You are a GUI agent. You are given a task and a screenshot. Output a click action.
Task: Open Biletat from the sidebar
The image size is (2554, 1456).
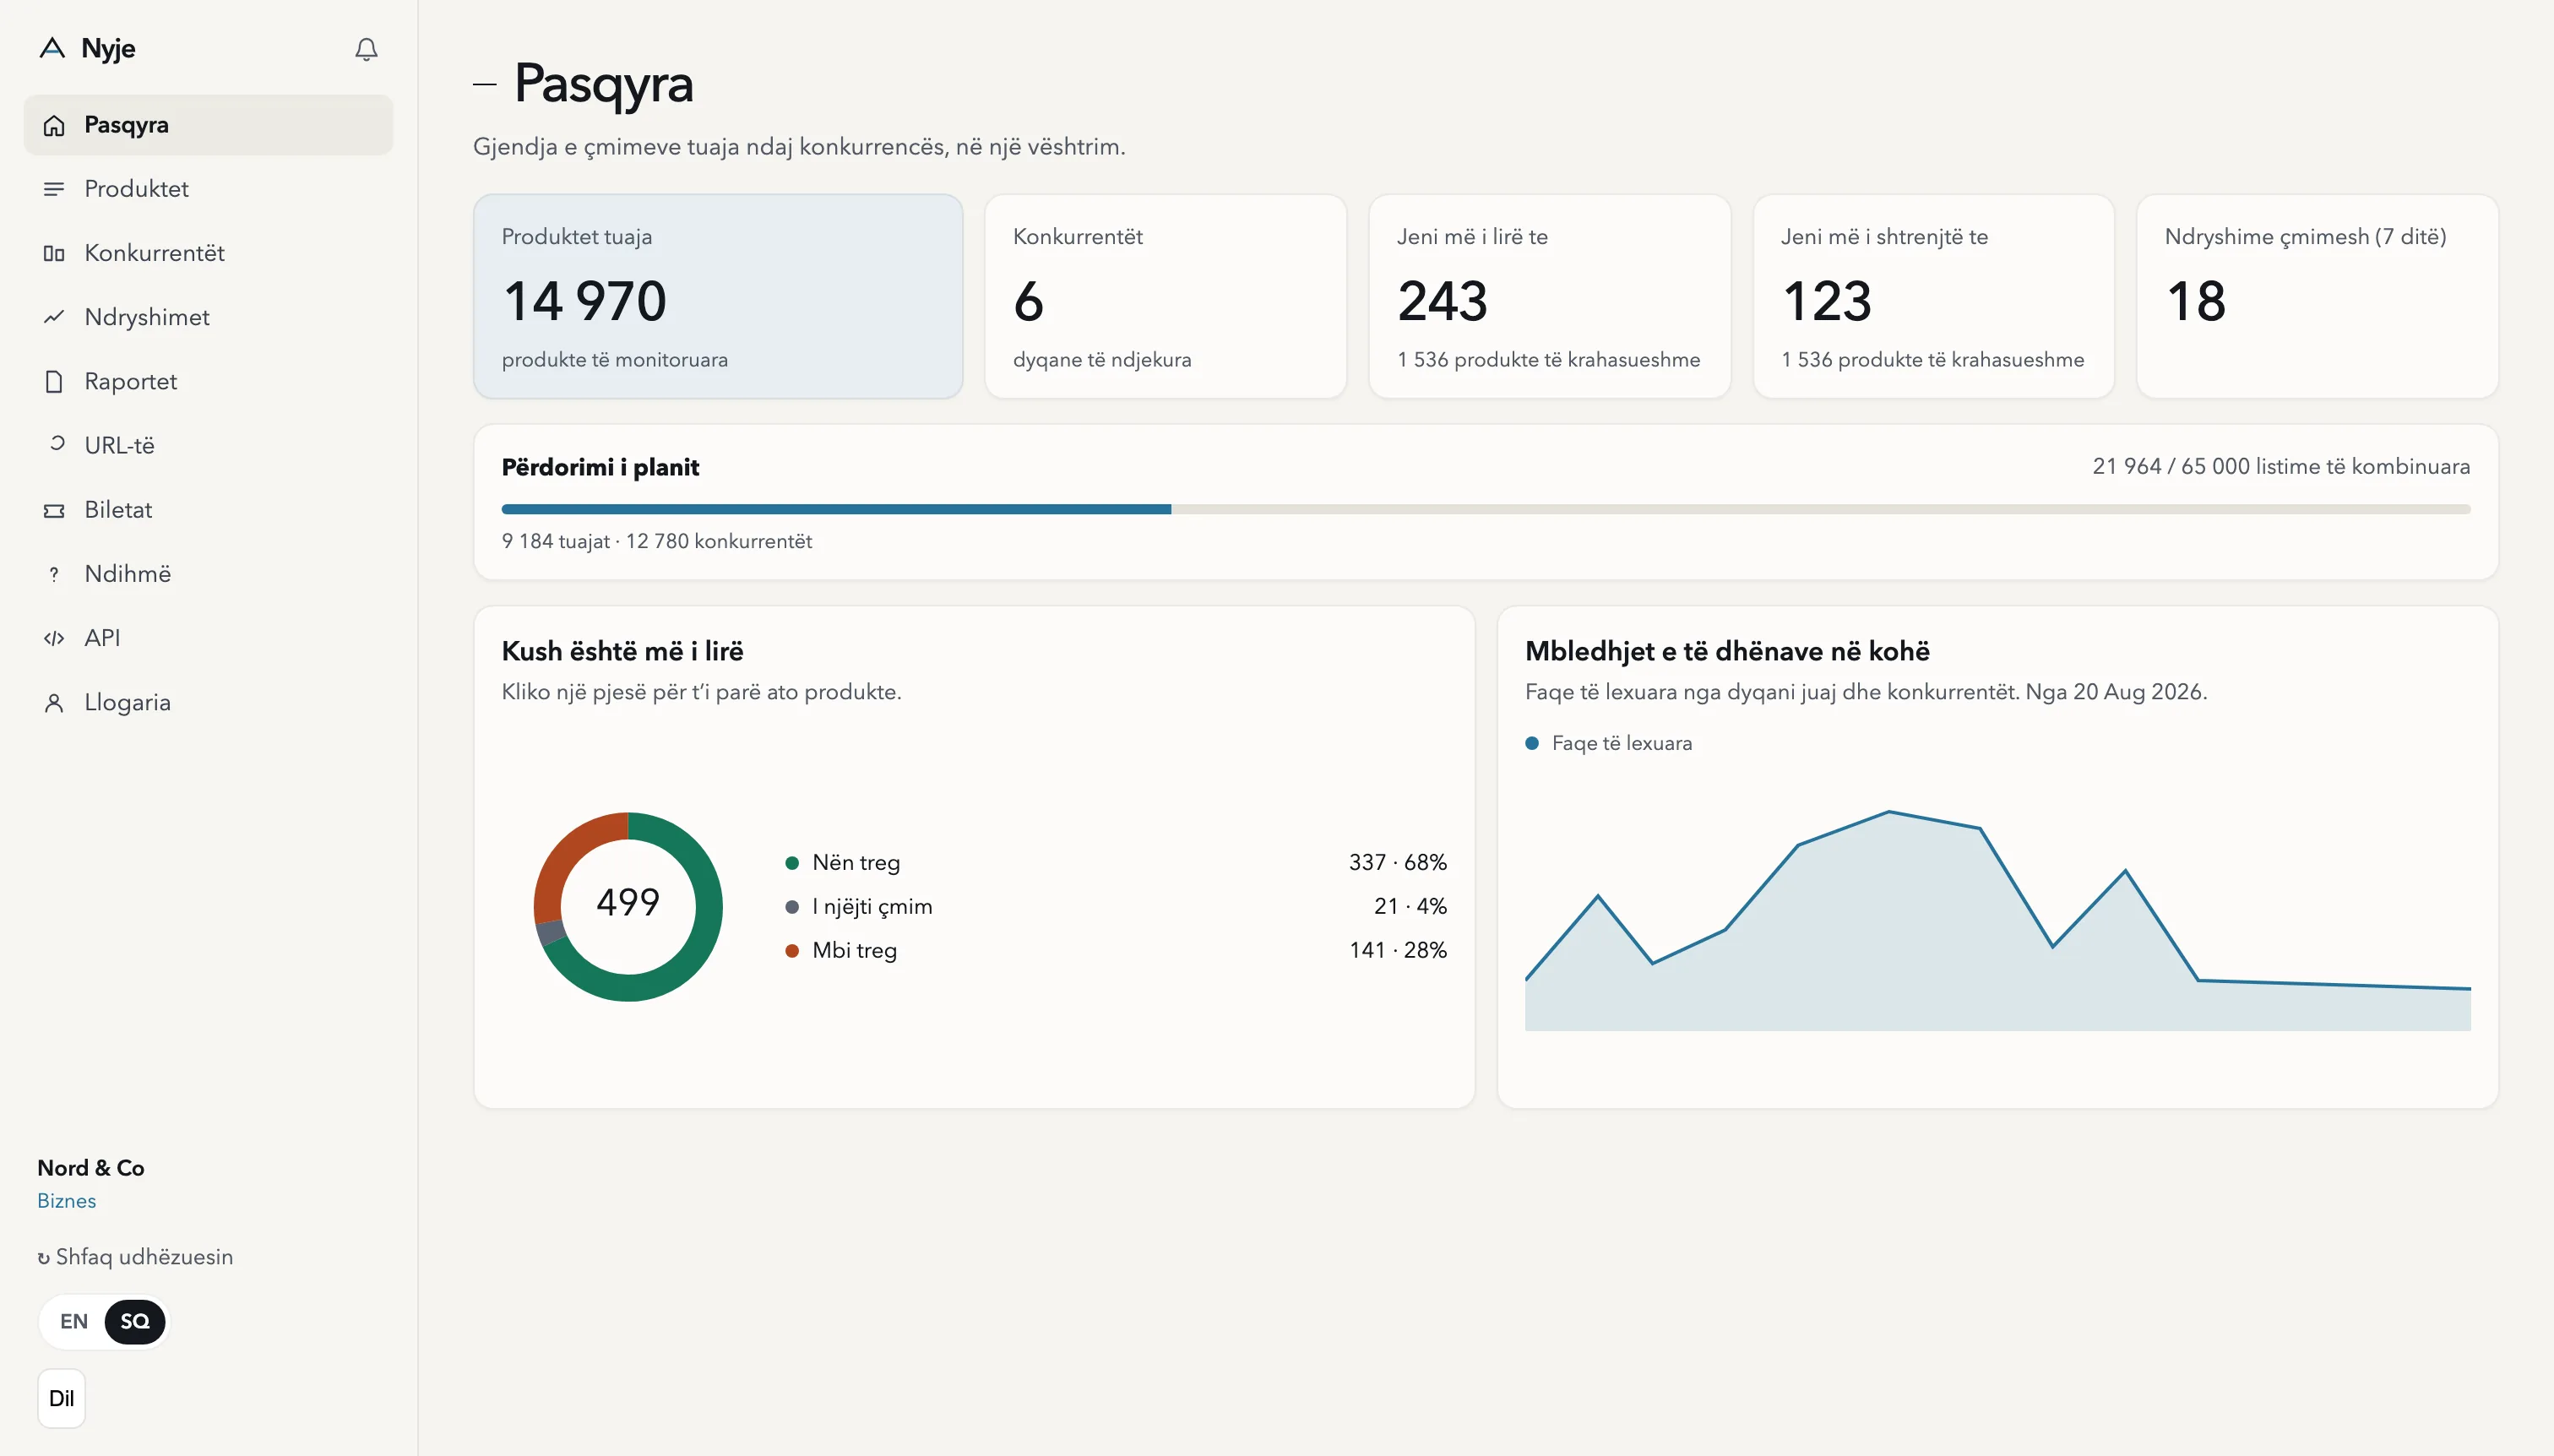[208, 510]
